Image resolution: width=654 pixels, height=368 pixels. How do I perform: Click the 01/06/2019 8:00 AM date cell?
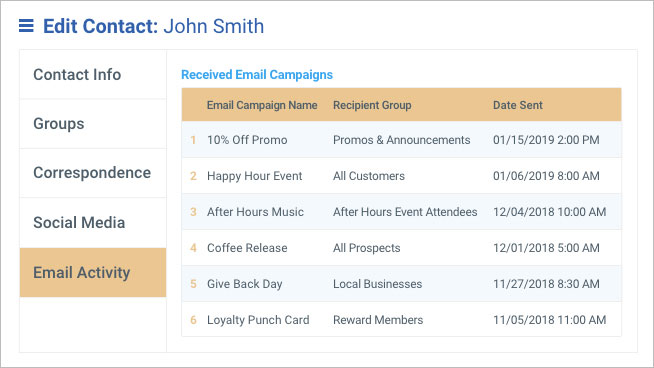546,176
